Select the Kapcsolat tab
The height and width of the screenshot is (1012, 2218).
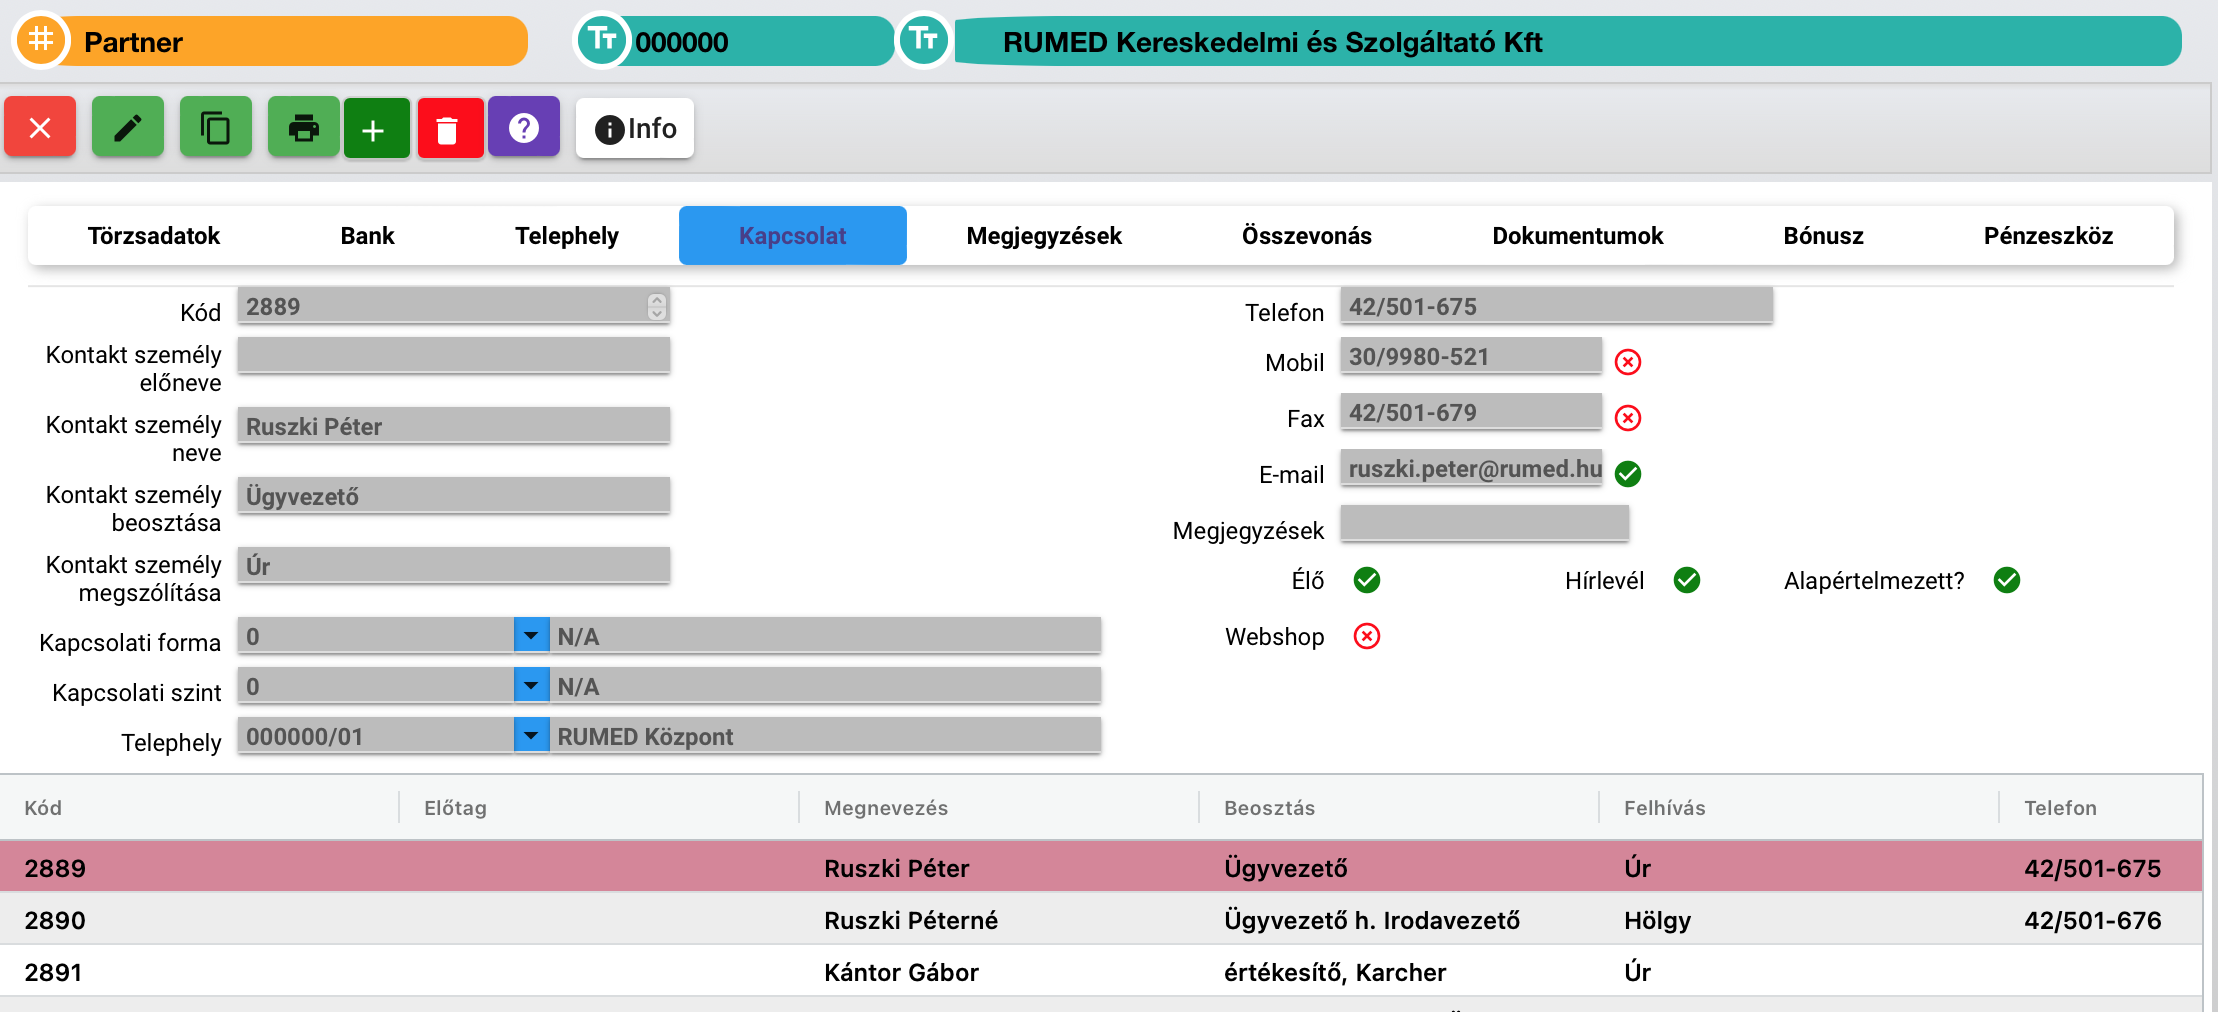[793, 236]
